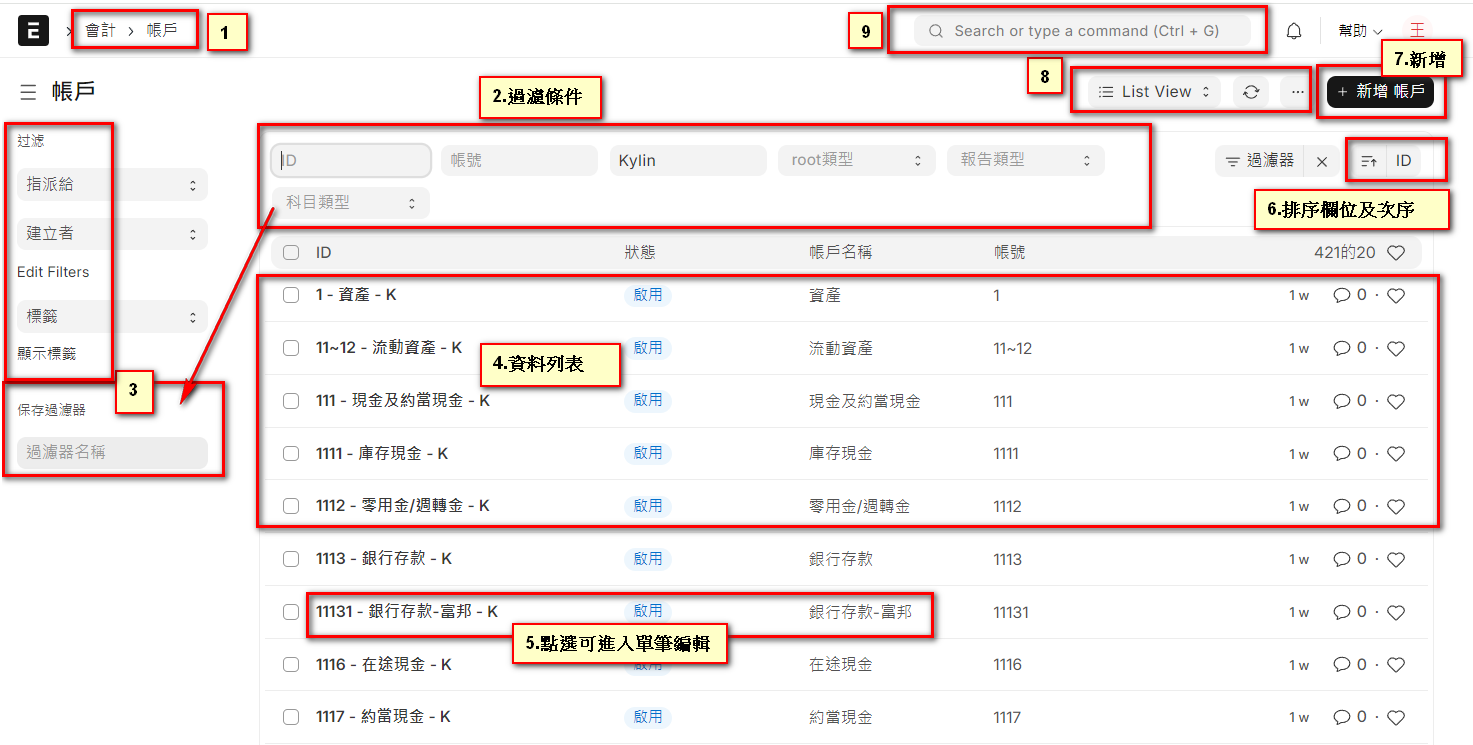Open the notifications bell icon
1473x745 pixels.
pyautogui.click(x=1294, y=31)
